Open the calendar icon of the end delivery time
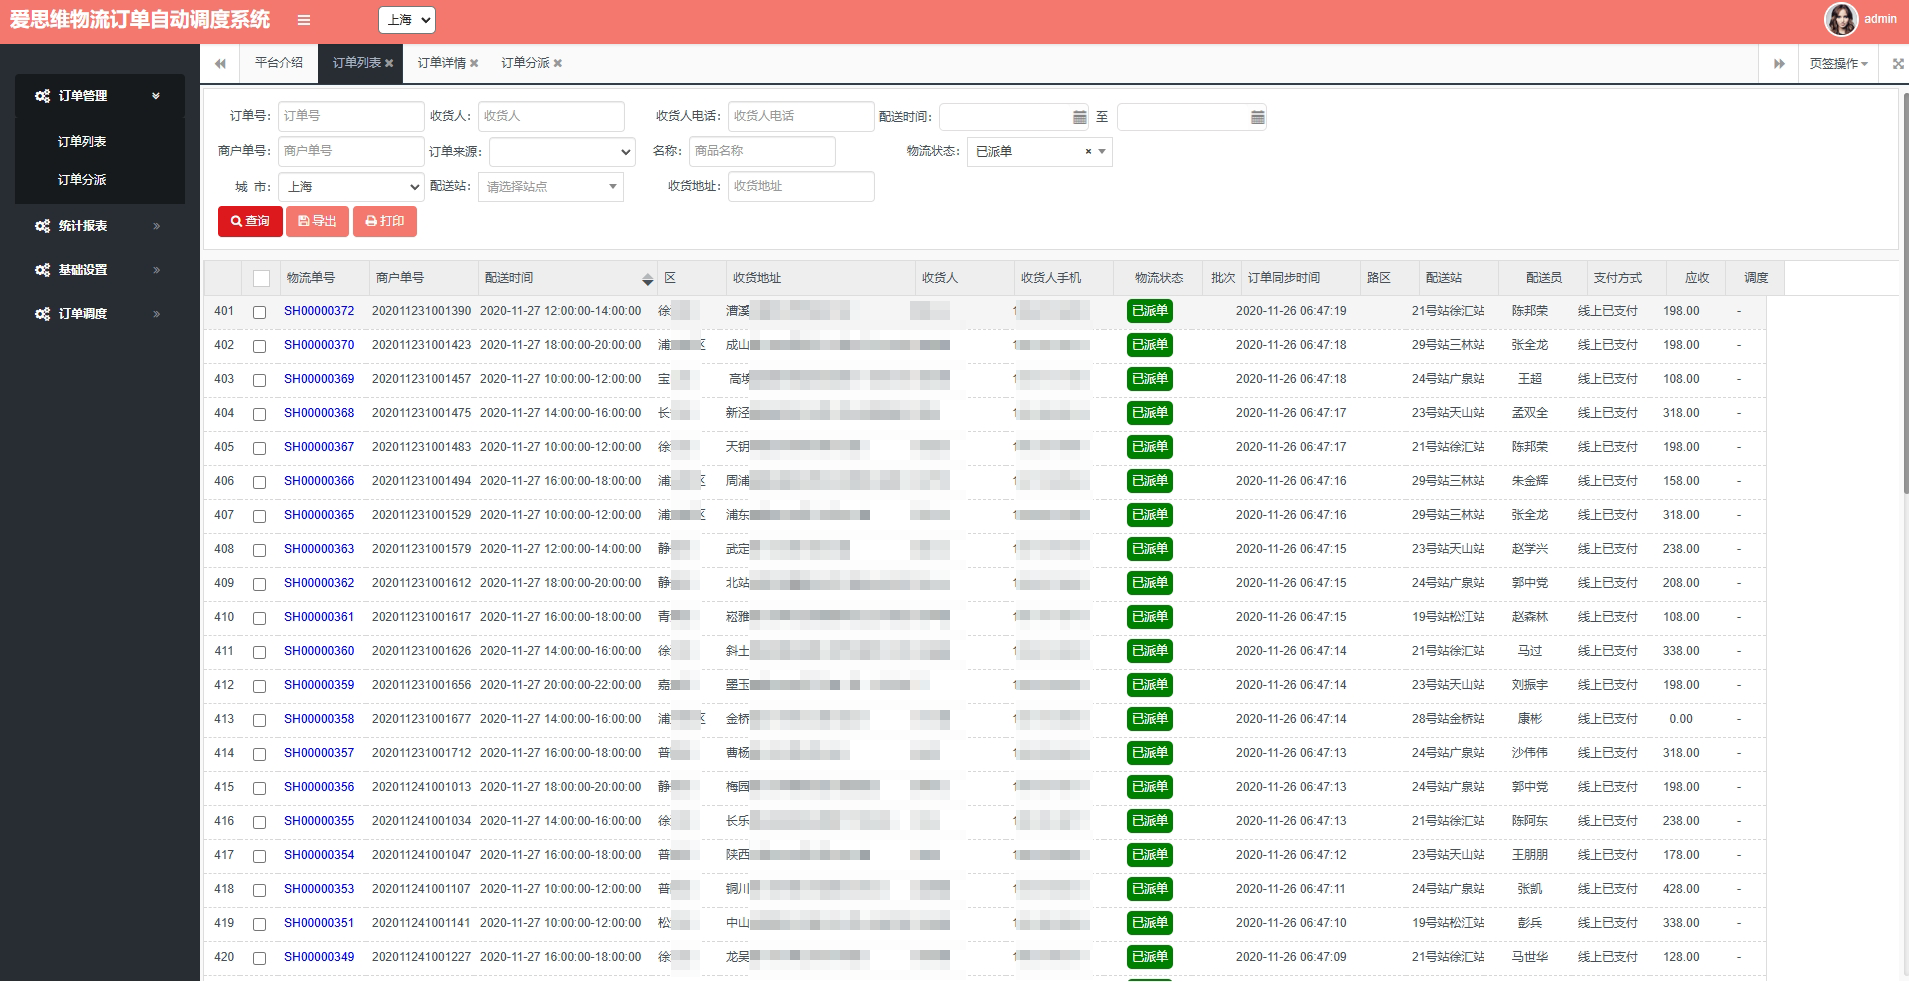Image resolution: width=1909 pixels, height=986 pixels. point(1257,117)
